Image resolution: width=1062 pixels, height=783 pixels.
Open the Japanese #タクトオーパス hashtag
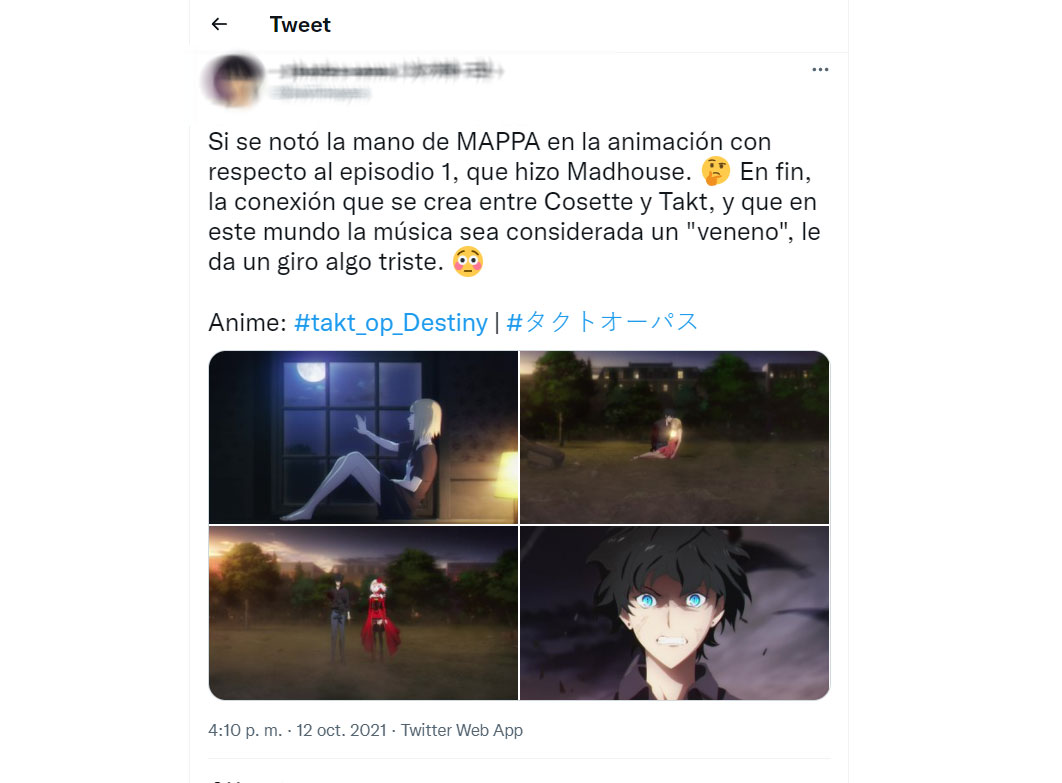point(602,322)
